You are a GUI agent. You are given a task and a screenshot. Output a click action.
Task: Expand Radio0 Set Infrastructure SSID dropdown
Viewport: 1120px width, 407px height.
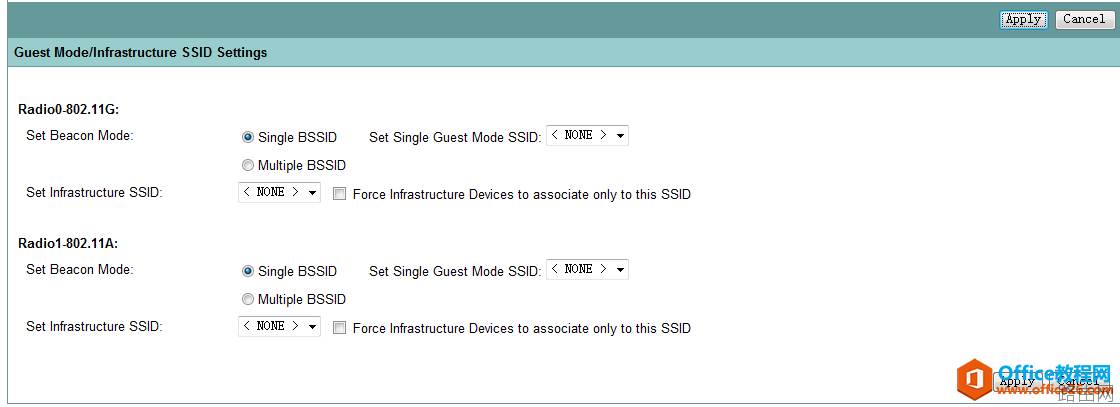click(x=279, y=192)
